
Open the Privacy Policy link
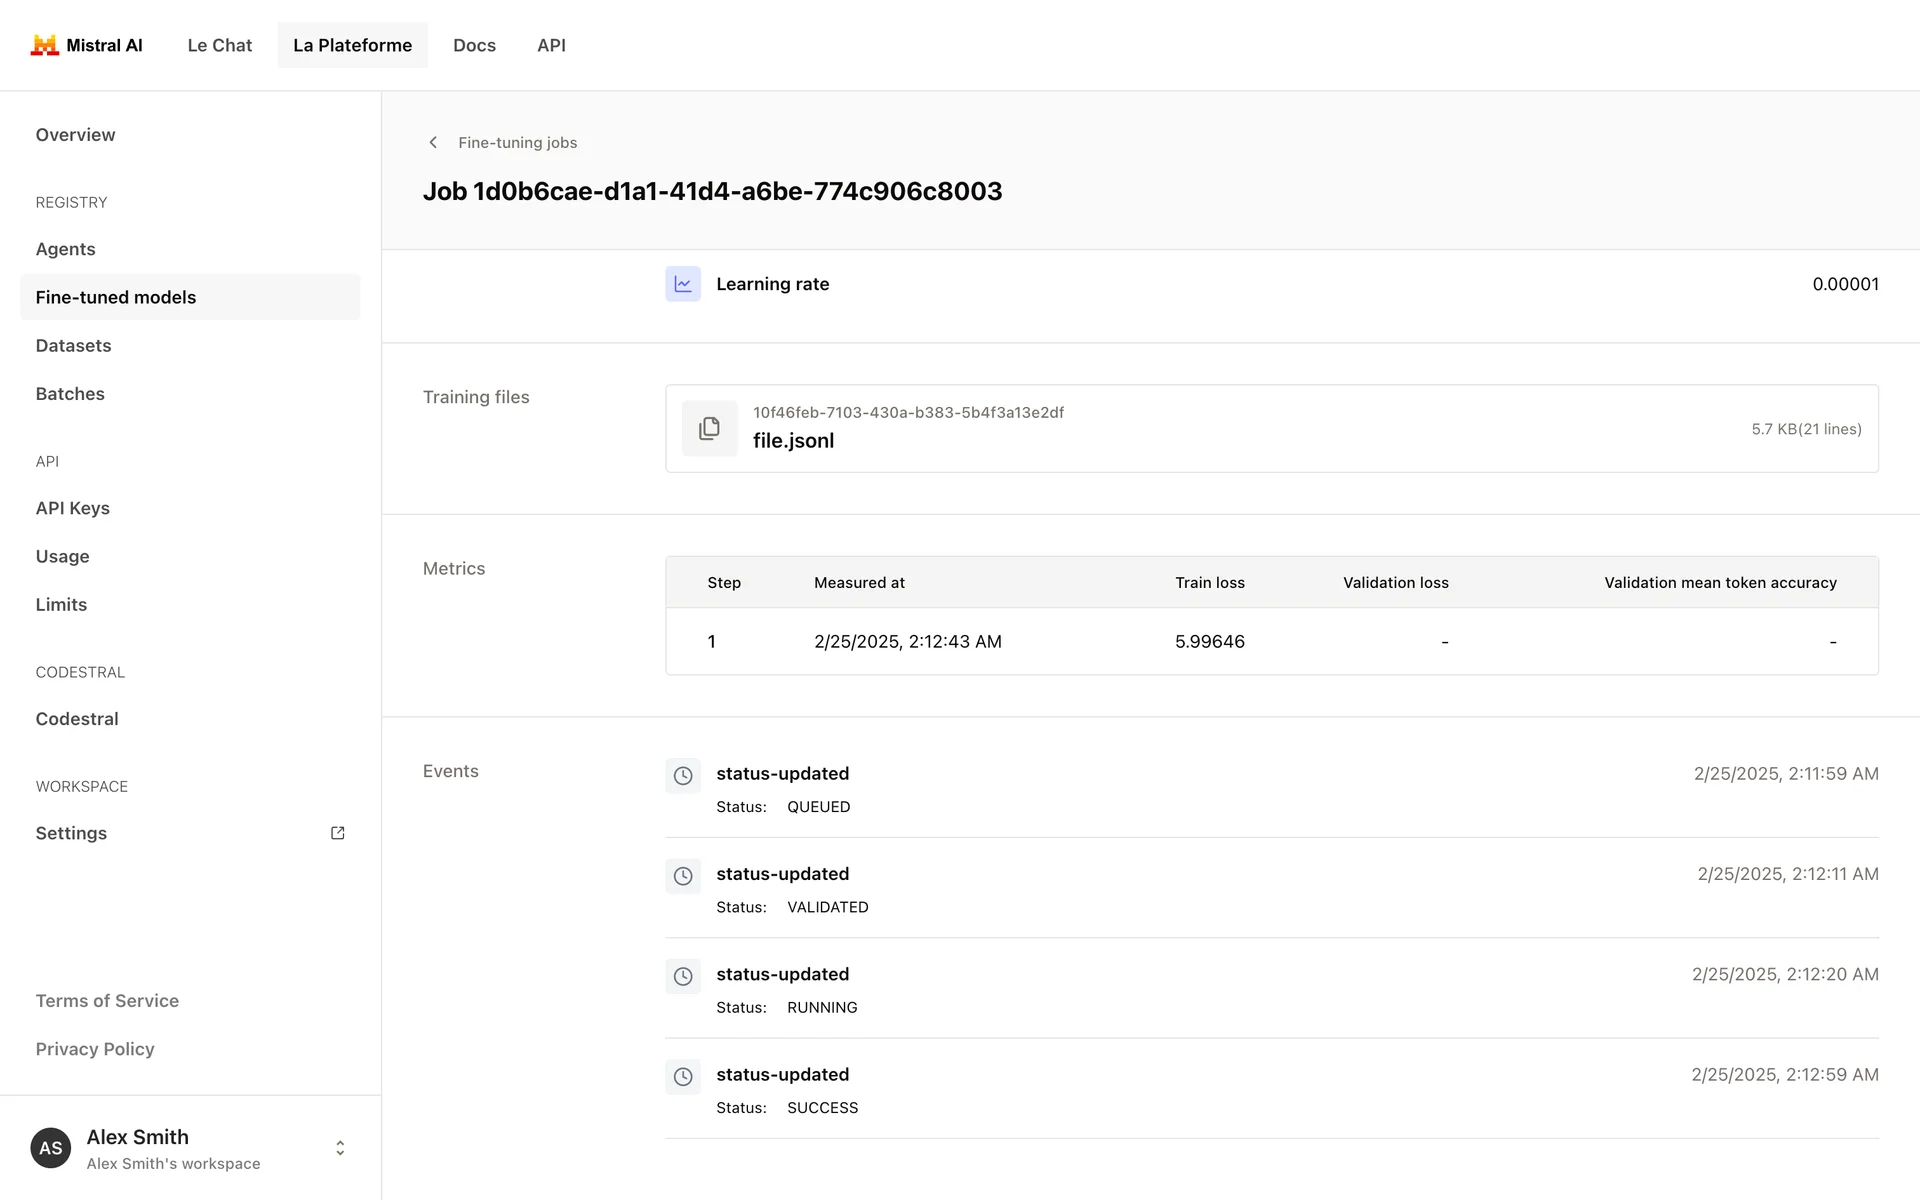click(95, 1049)
